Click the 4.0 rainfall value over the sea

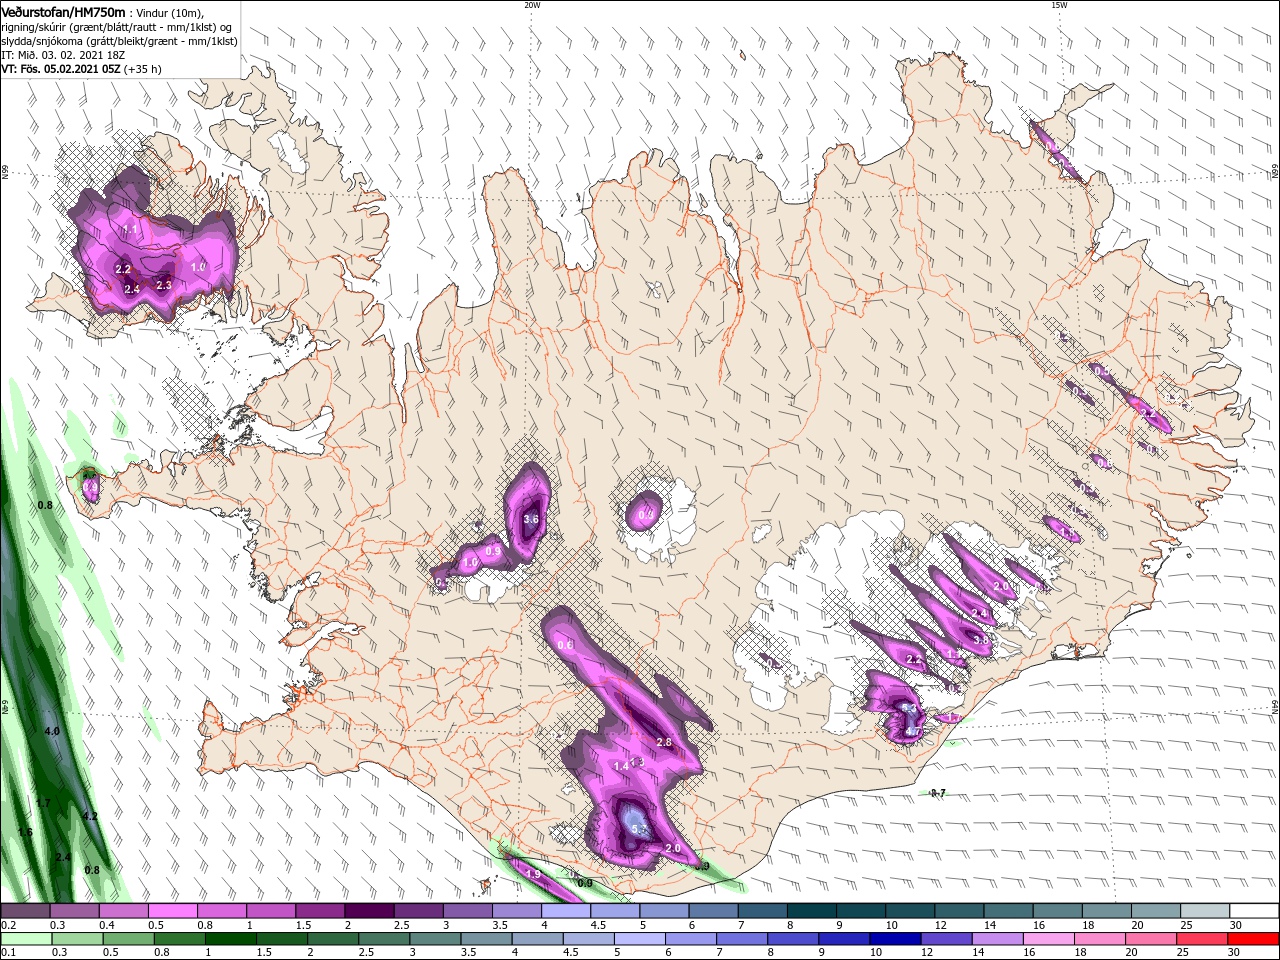[53, 731]
